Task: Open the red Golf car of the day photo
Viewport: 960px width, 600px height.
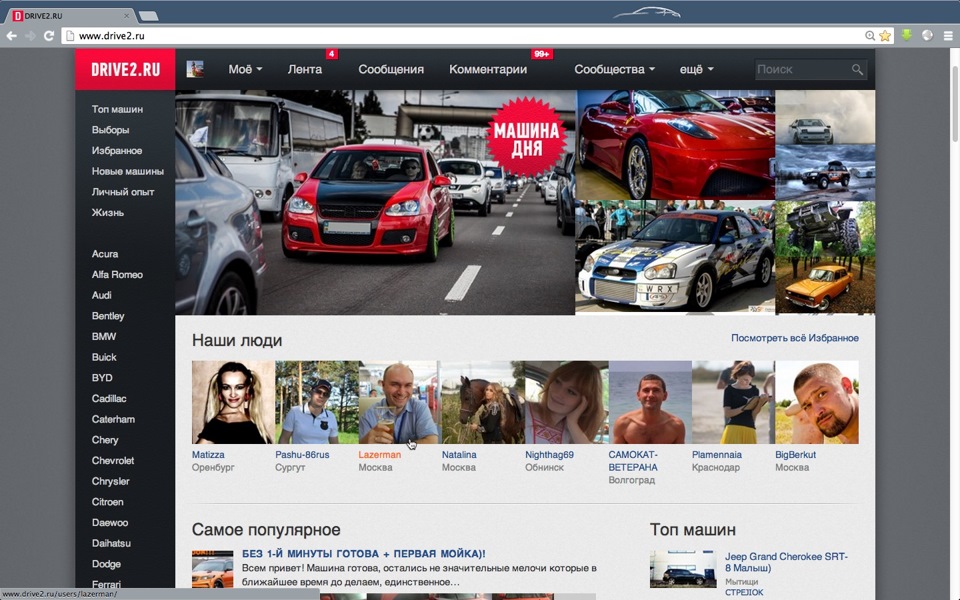Action: pos(375,203)
